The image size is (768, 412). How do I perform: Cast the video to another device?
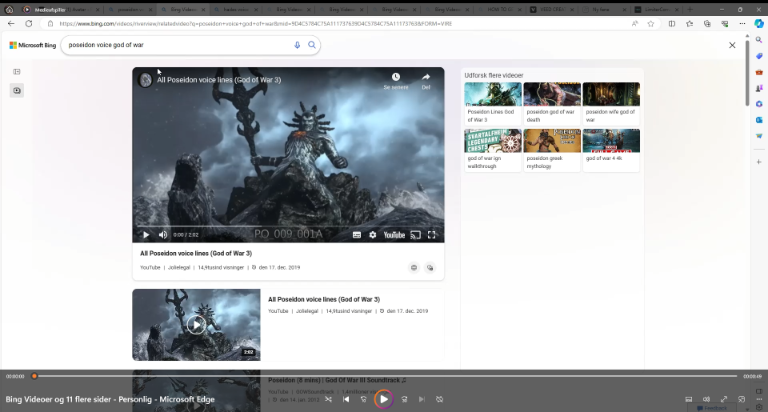(x=416, y=235)
